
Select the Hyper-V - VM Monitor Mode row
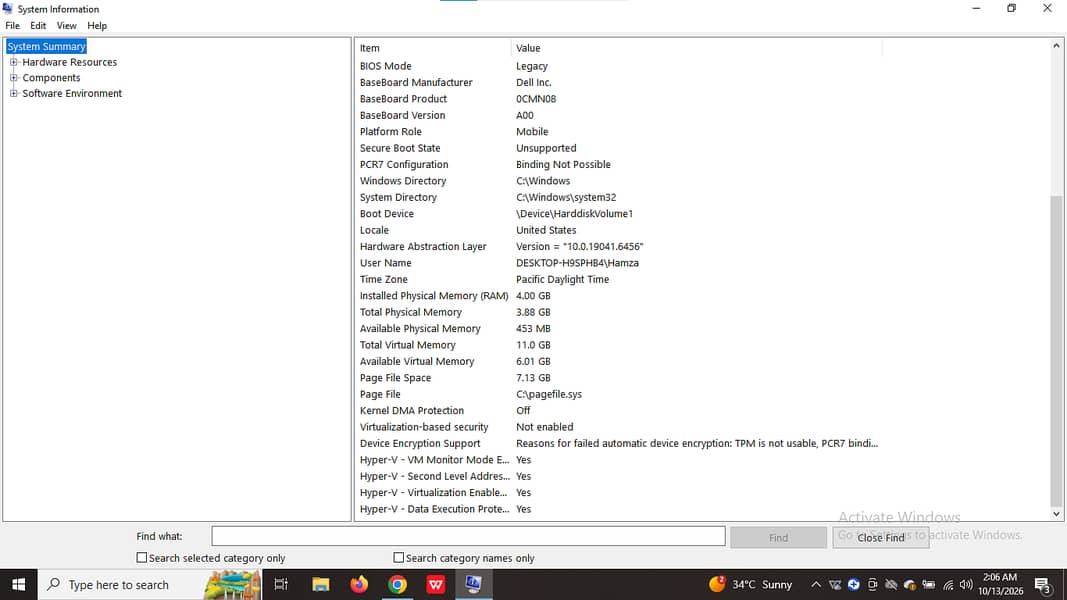619,460
